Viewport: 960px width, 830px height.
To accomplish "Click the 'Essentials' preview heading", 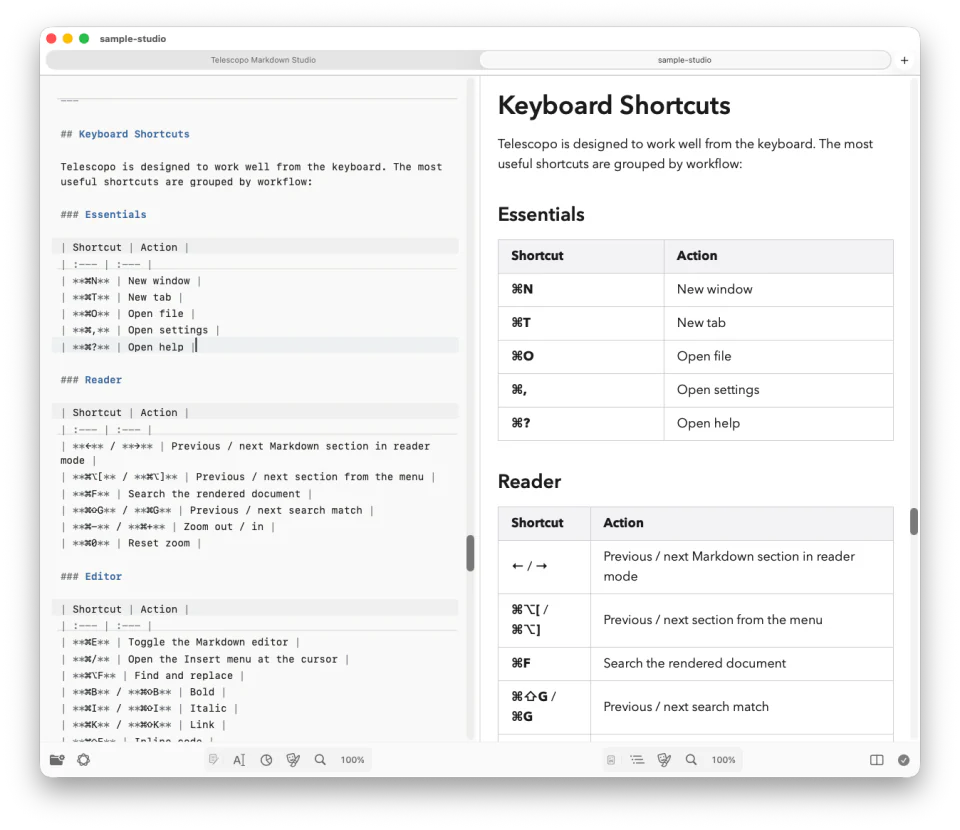I will [x=541, y=214].
